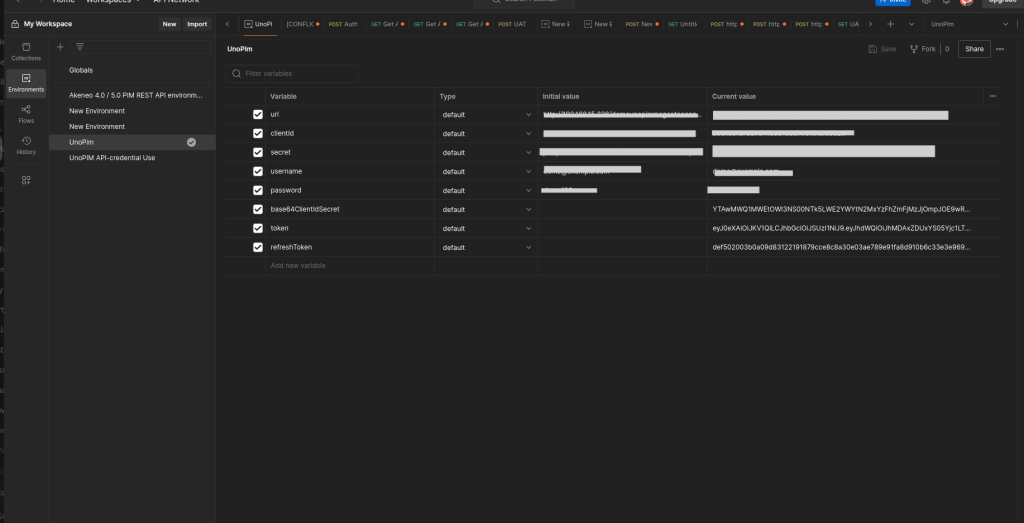The image size is (1024, 523).
Task: Open a new request tab with plus icon
Action: [890, 24]
